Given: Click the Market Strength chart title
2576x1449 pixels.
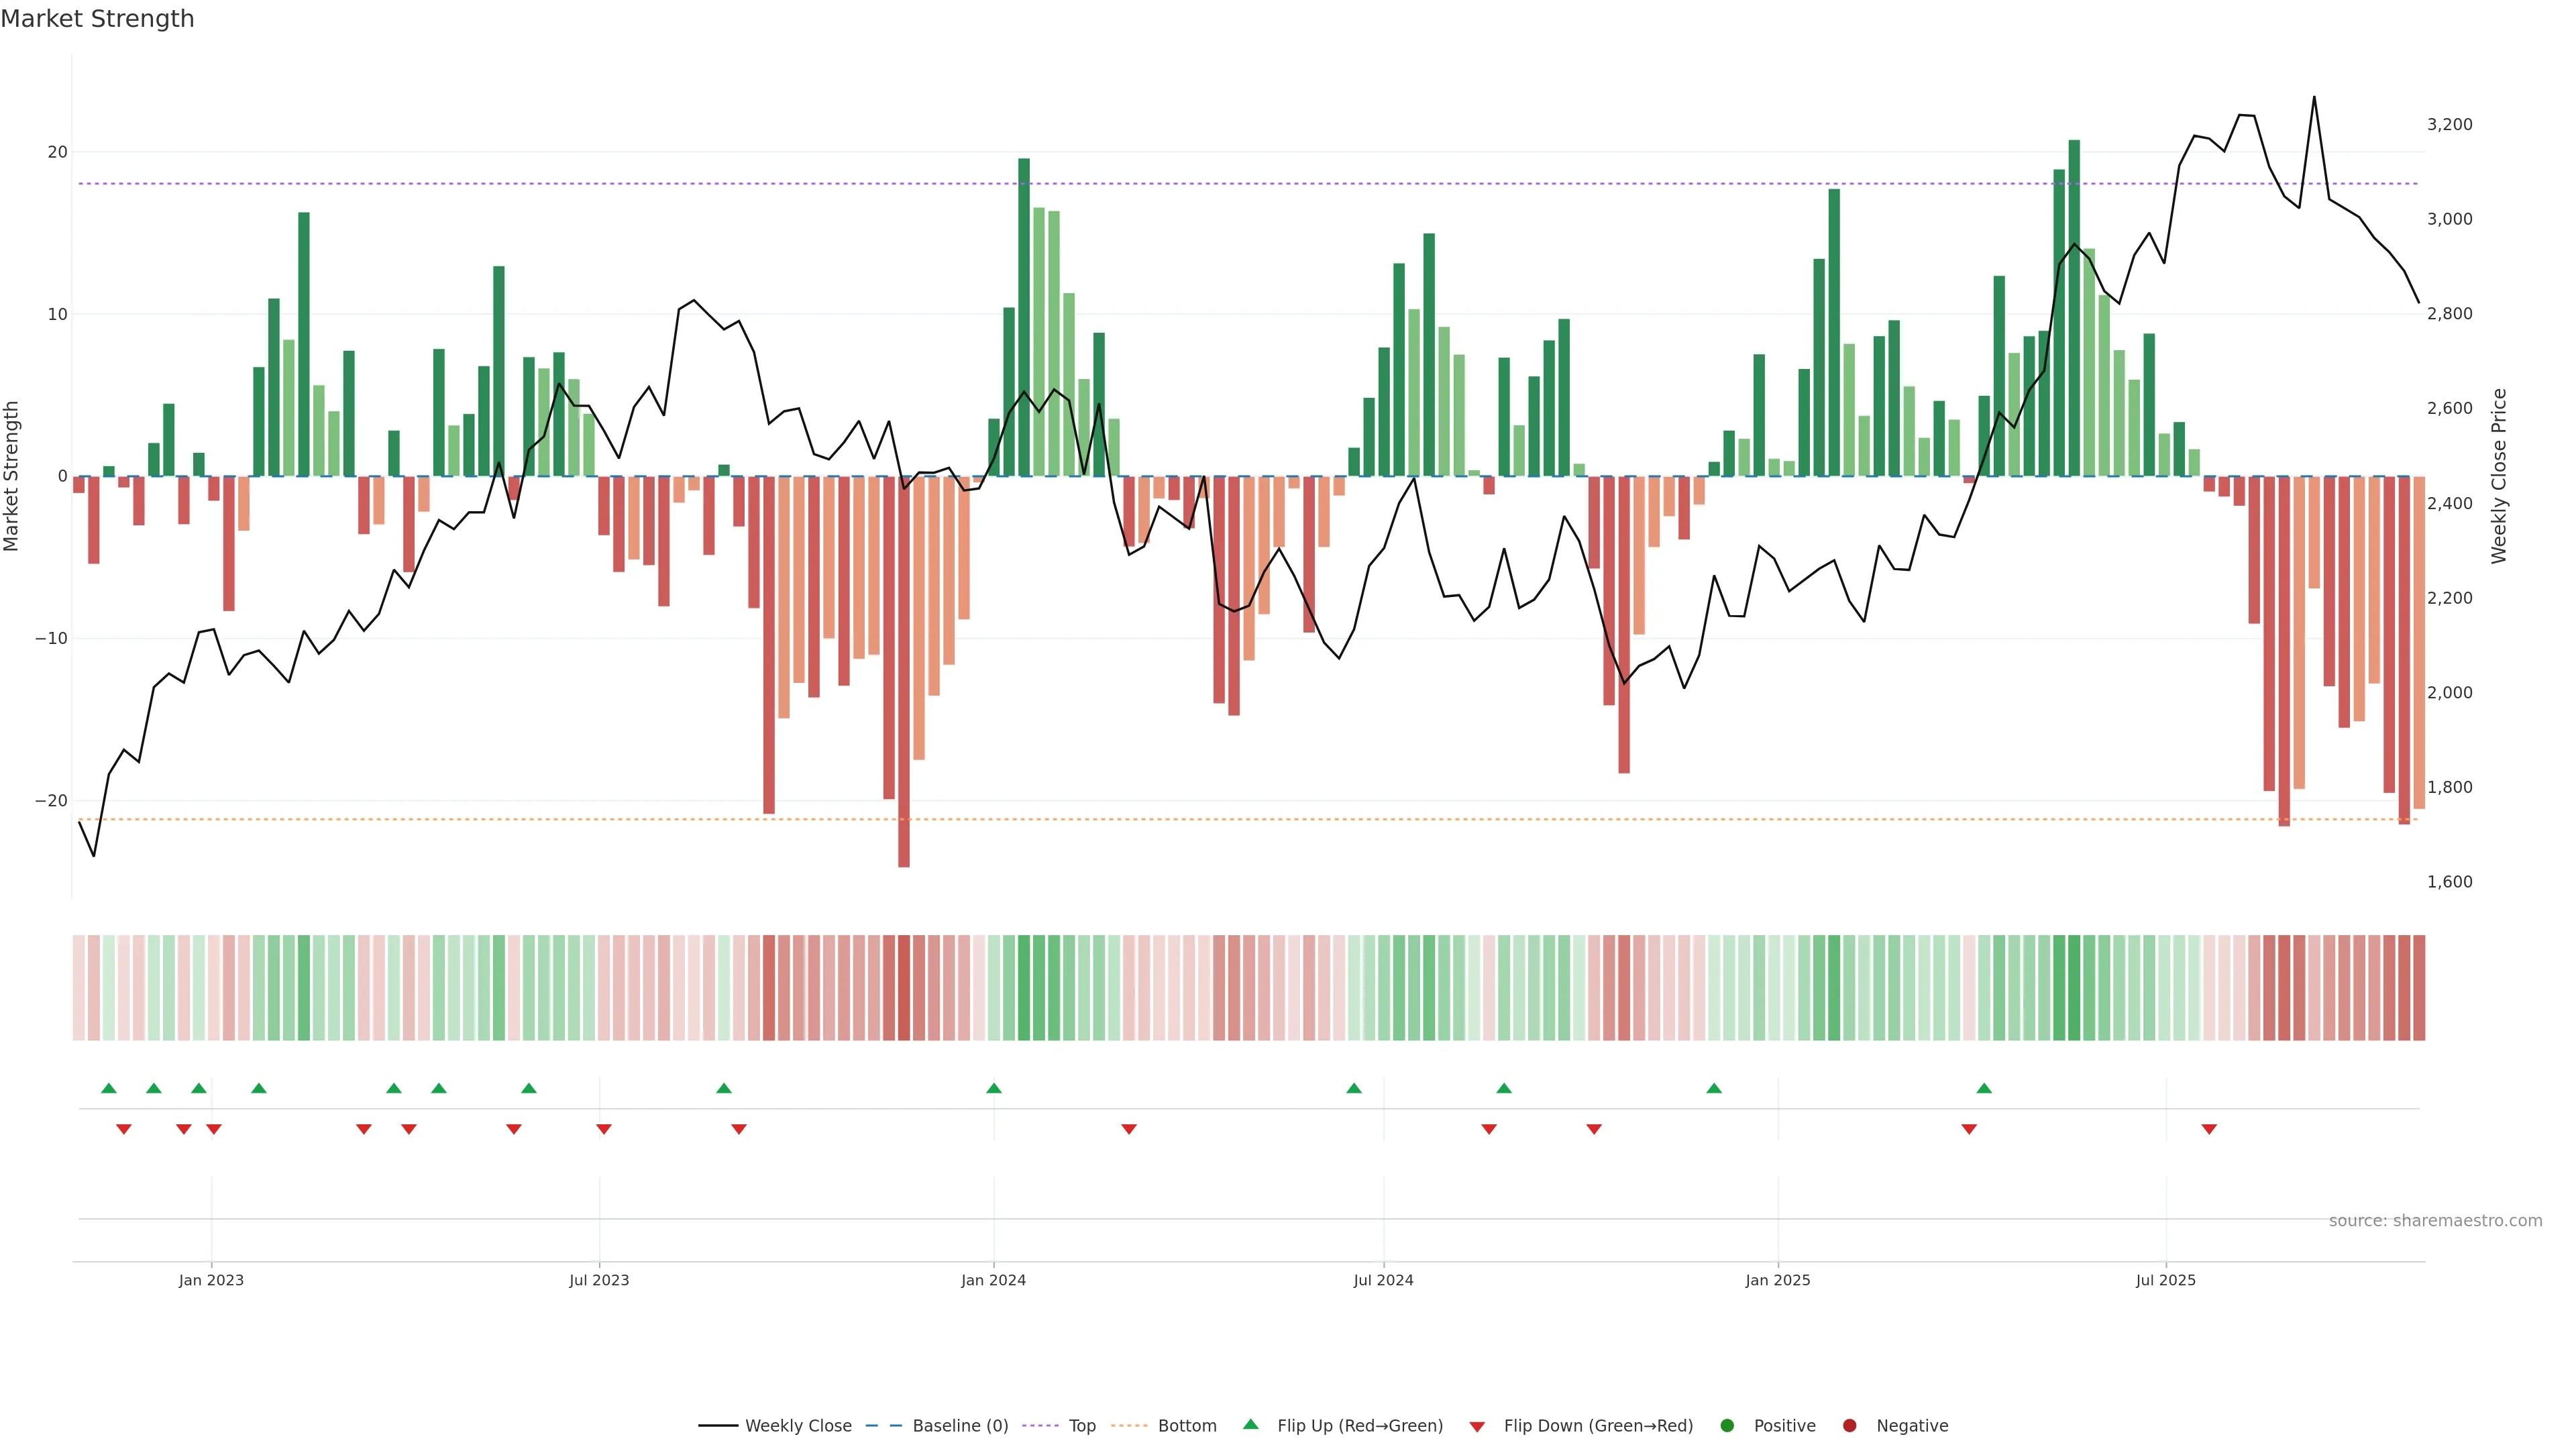Looking at the screenshot, I should [97, 19].
